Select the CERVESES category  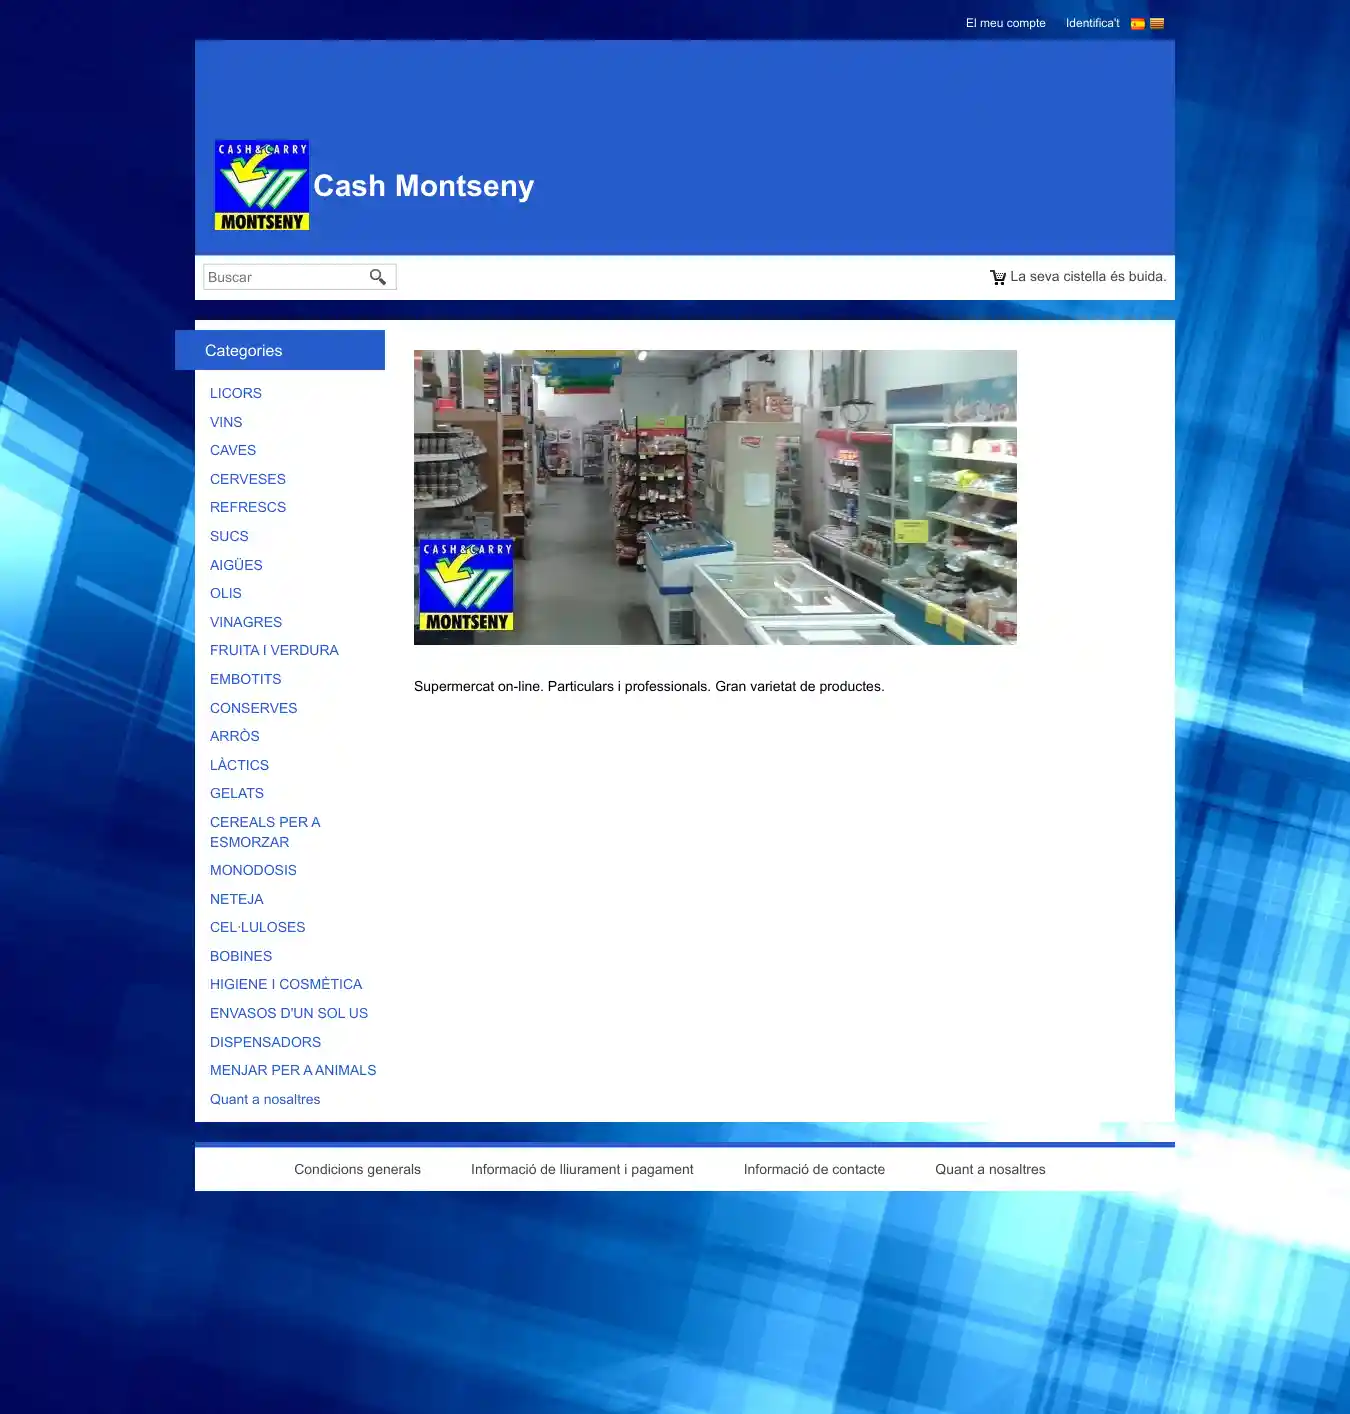(248, 479)
